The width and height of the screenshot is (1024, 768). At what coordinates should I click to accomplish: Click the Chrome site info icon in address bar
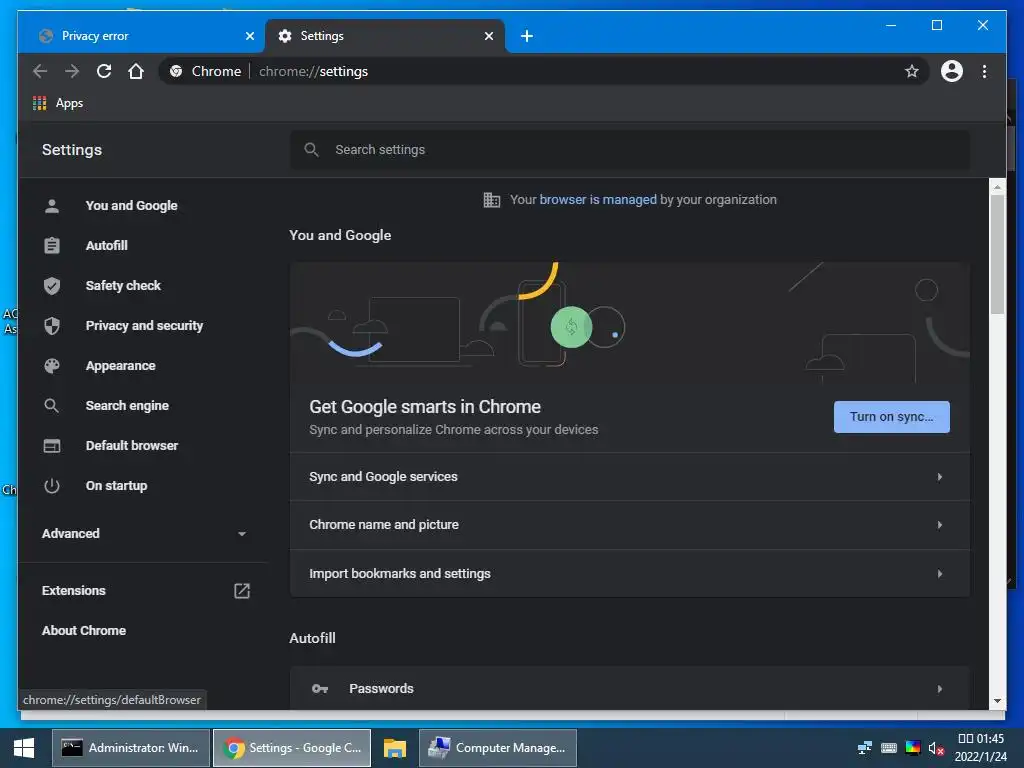pyautogui.click(x=176, y=71)
